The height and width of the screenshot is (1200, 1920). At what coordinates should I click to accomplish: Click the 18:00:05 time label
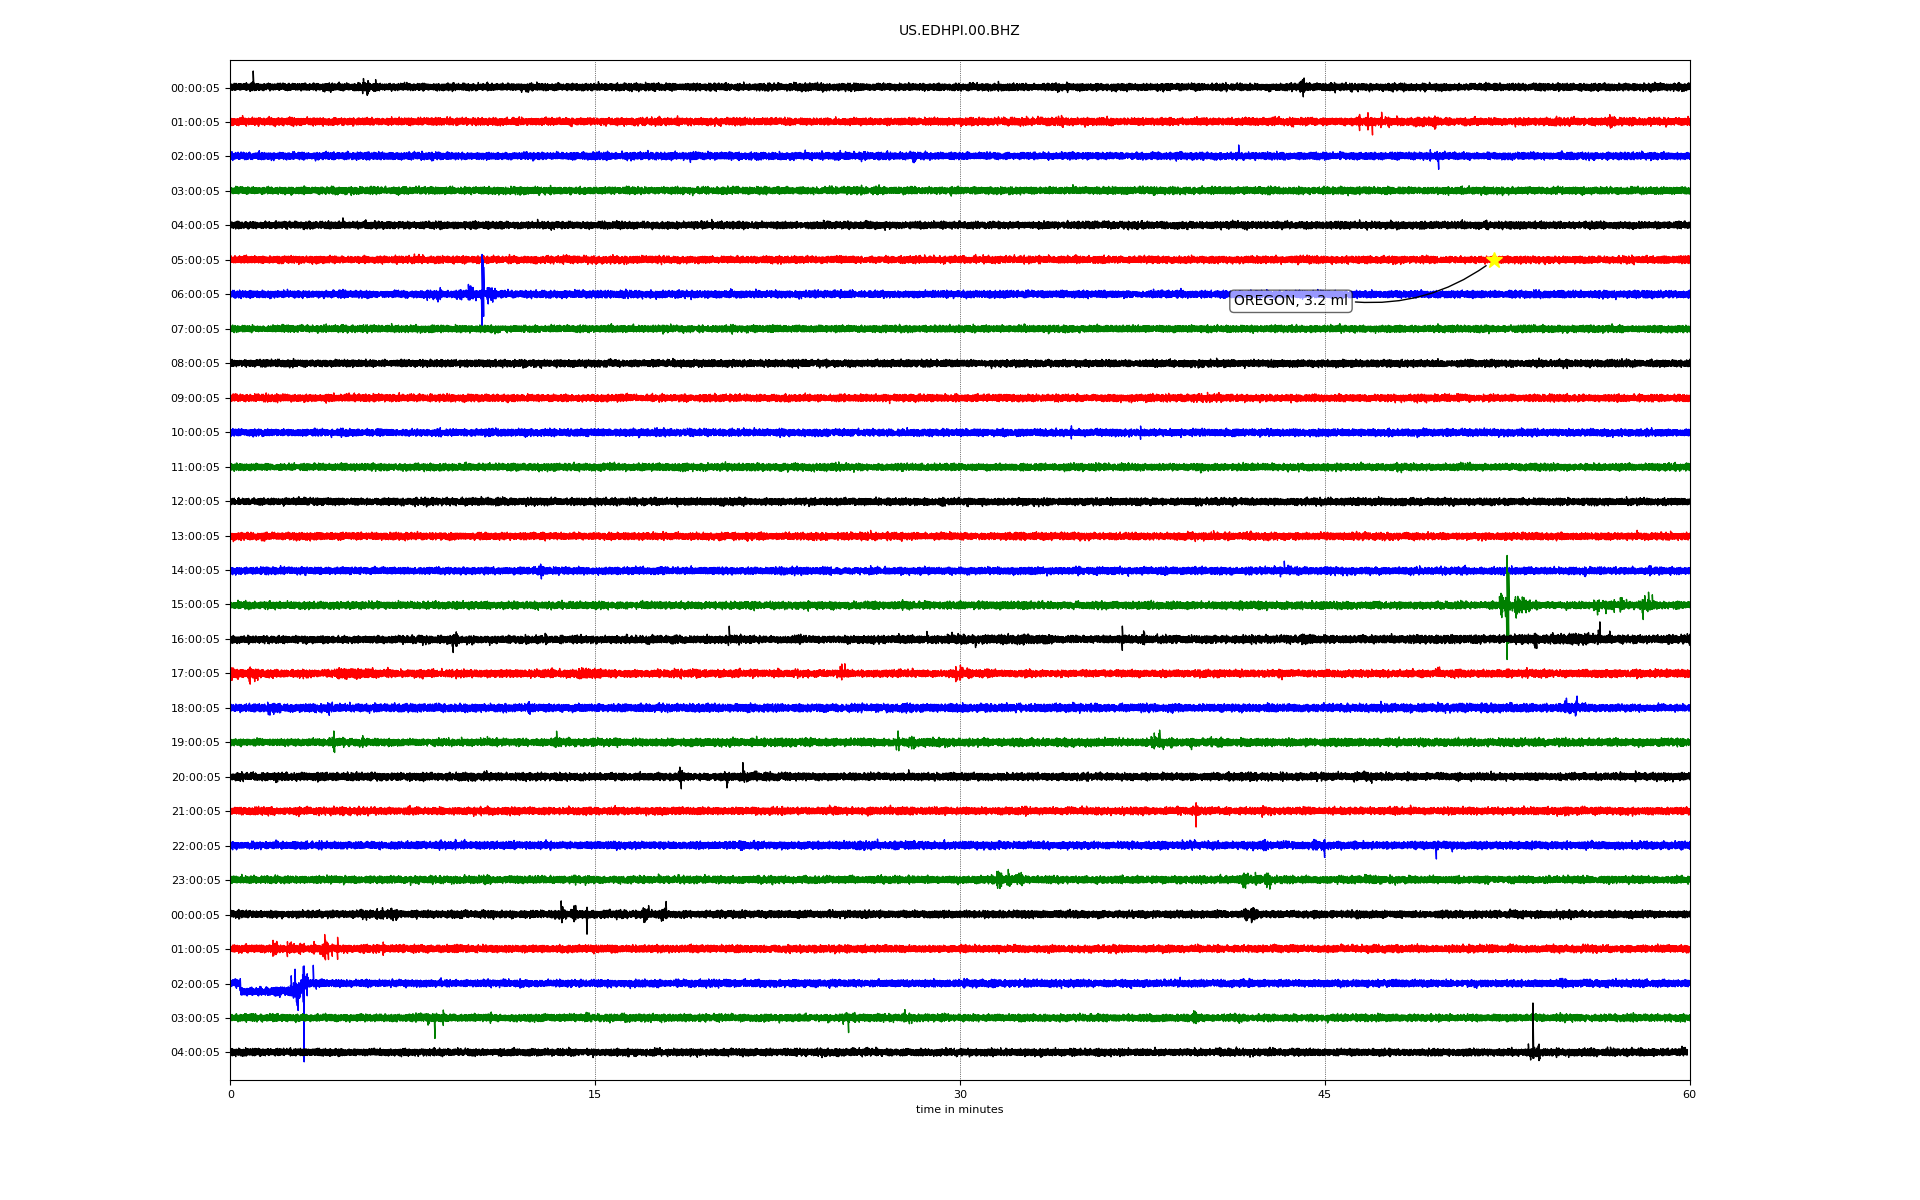(195, 708)
